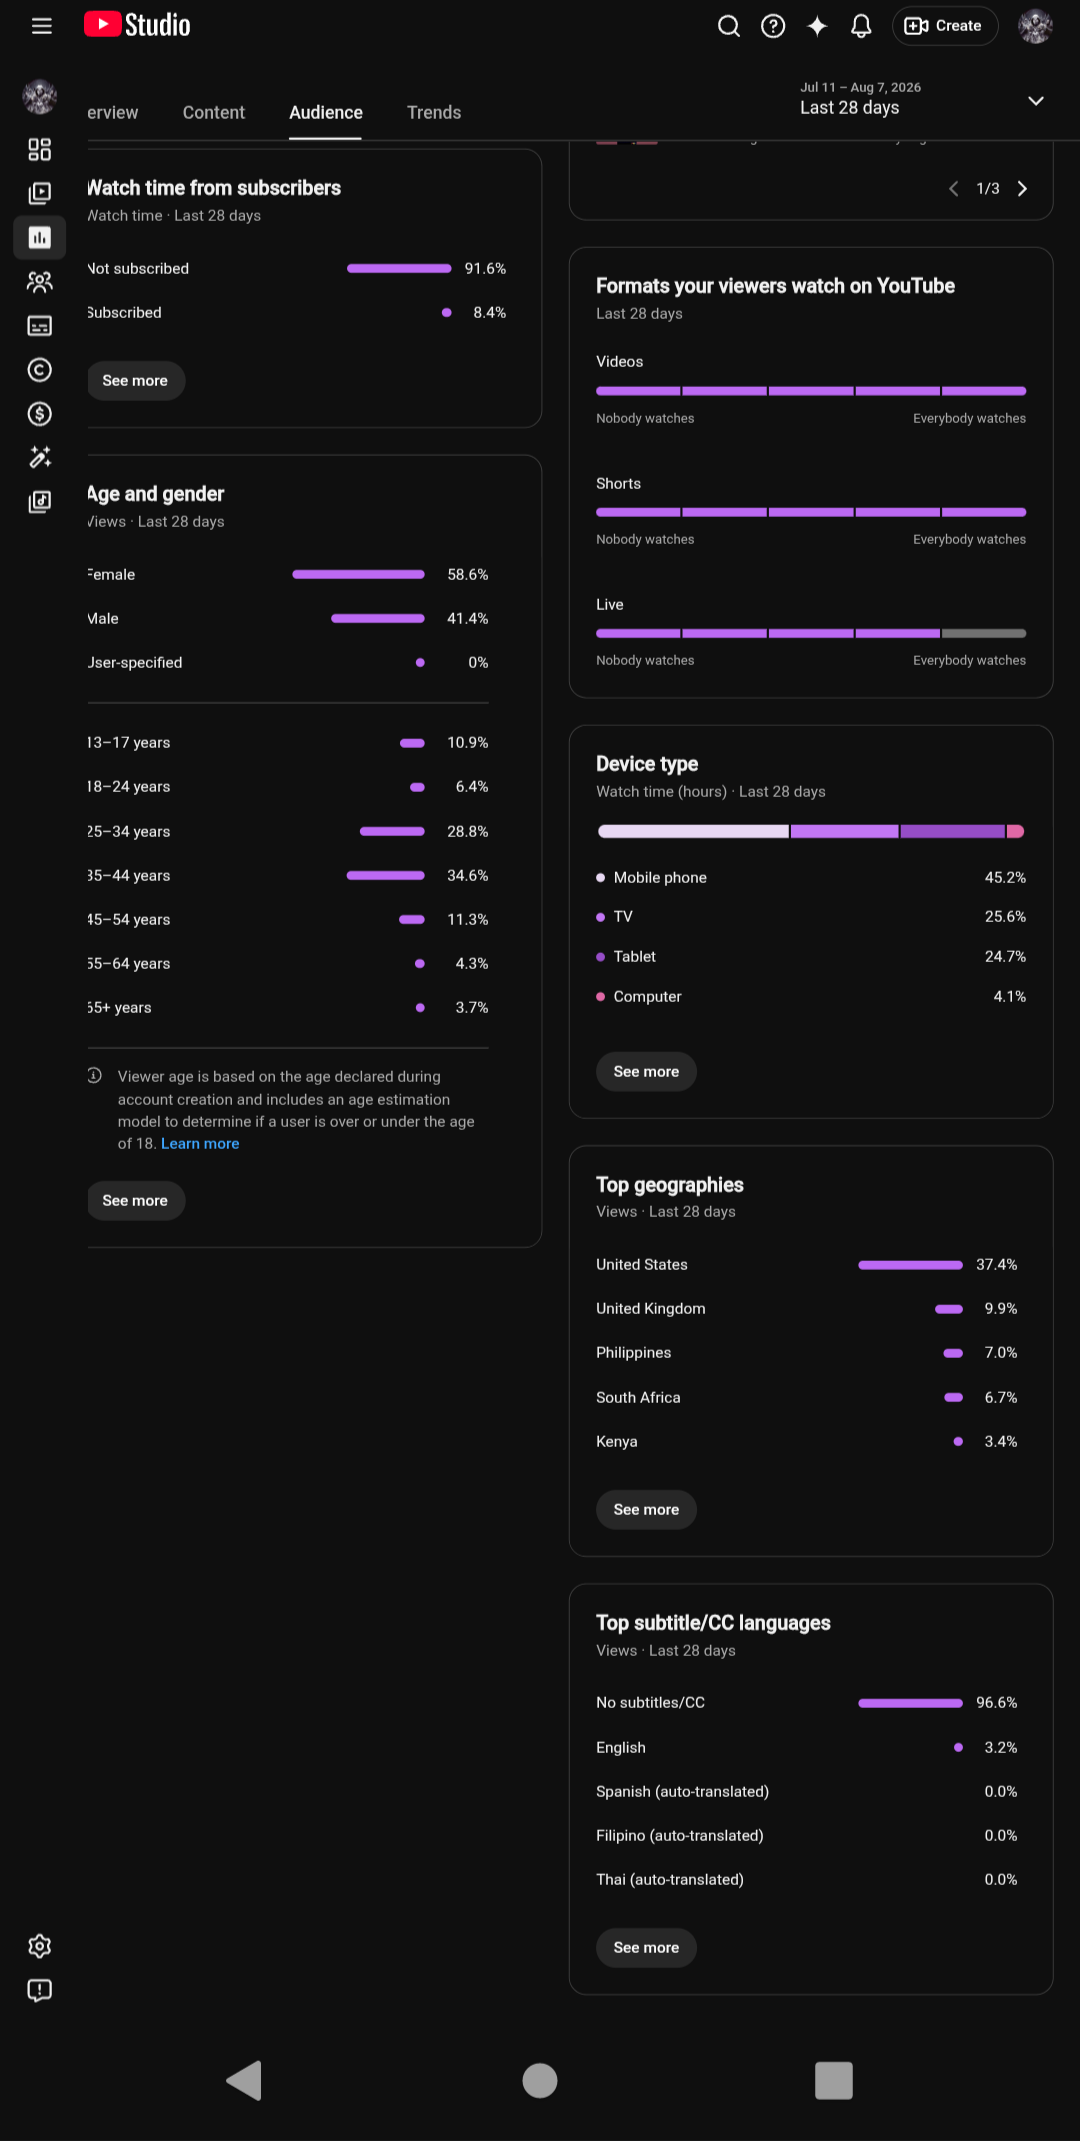This screenshot has width=1080, height=2141.
Task: Open Earn dollar icon in sidebar
Action: click(x=39, y=414)
